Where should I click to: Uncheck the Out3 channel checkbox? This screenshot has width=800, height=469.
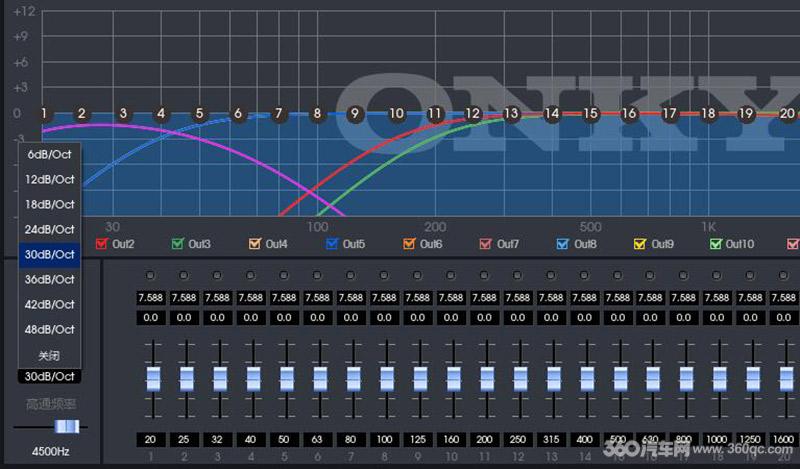pyautogui.click(x=178, y=244)
